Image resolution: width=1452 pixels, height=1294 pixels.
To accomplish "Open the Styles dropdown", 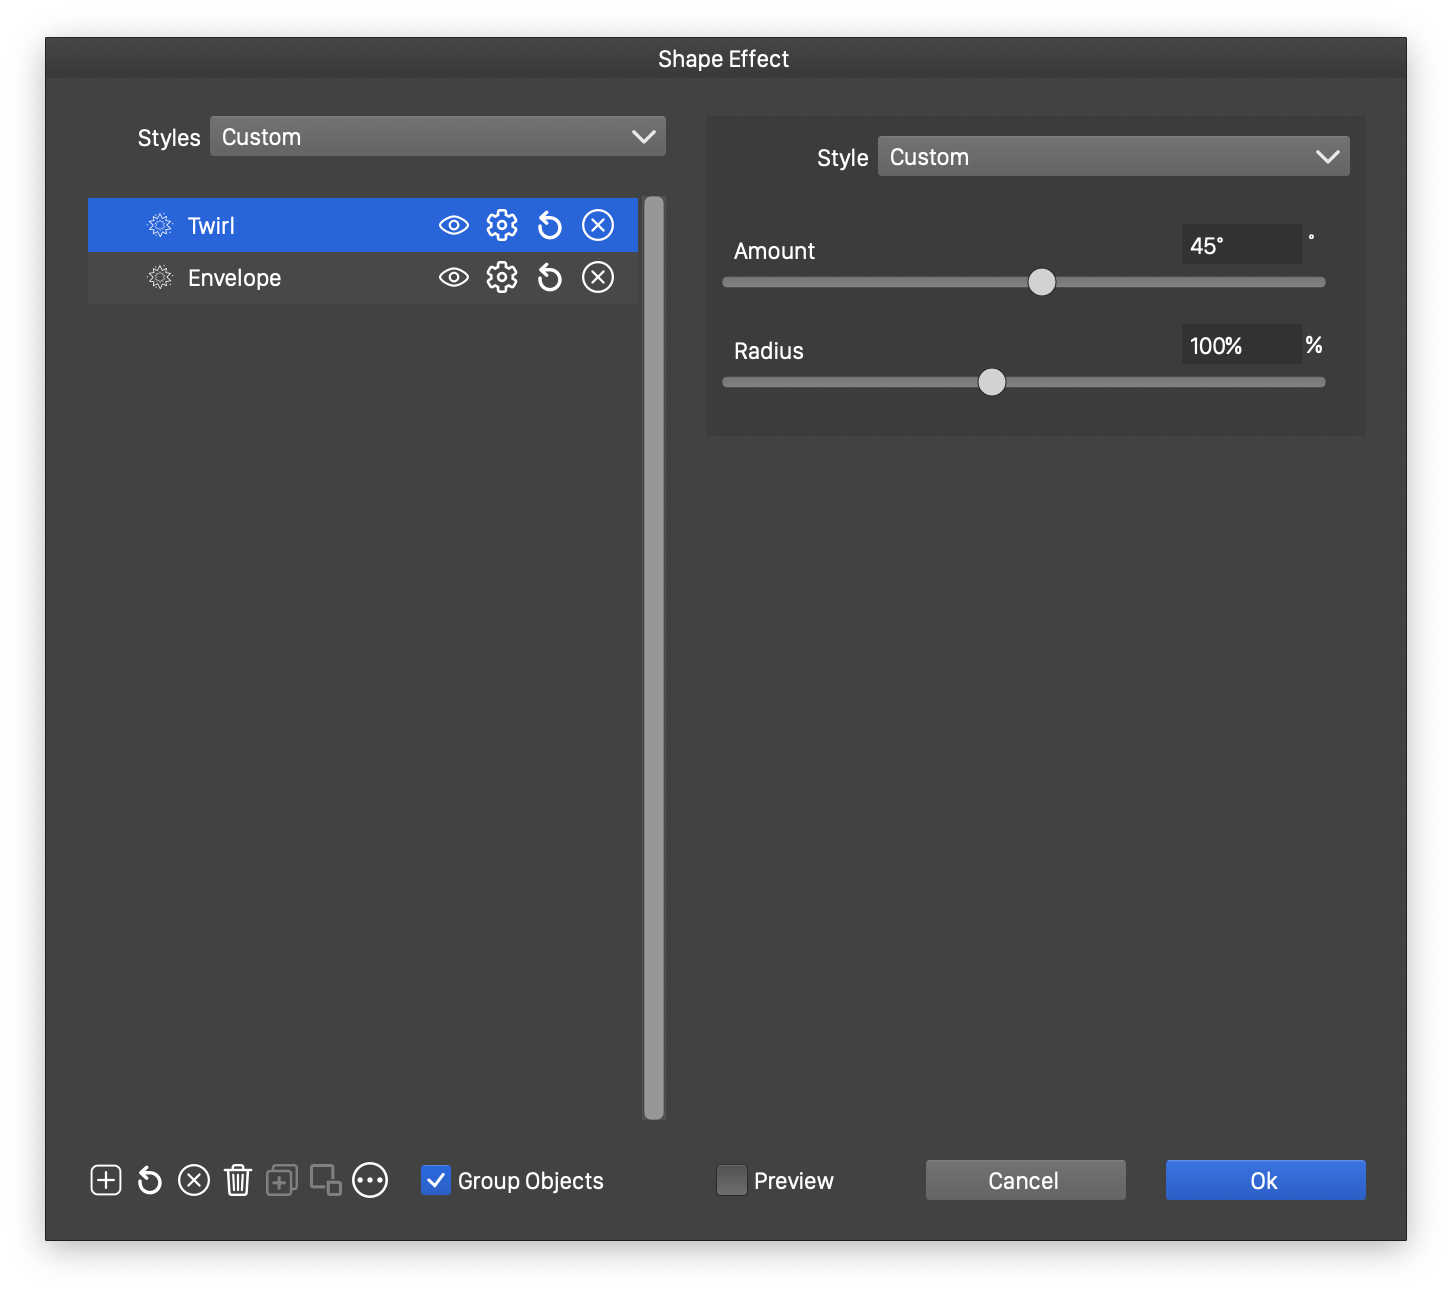I will pyautogui.click(x=438, y=136).
